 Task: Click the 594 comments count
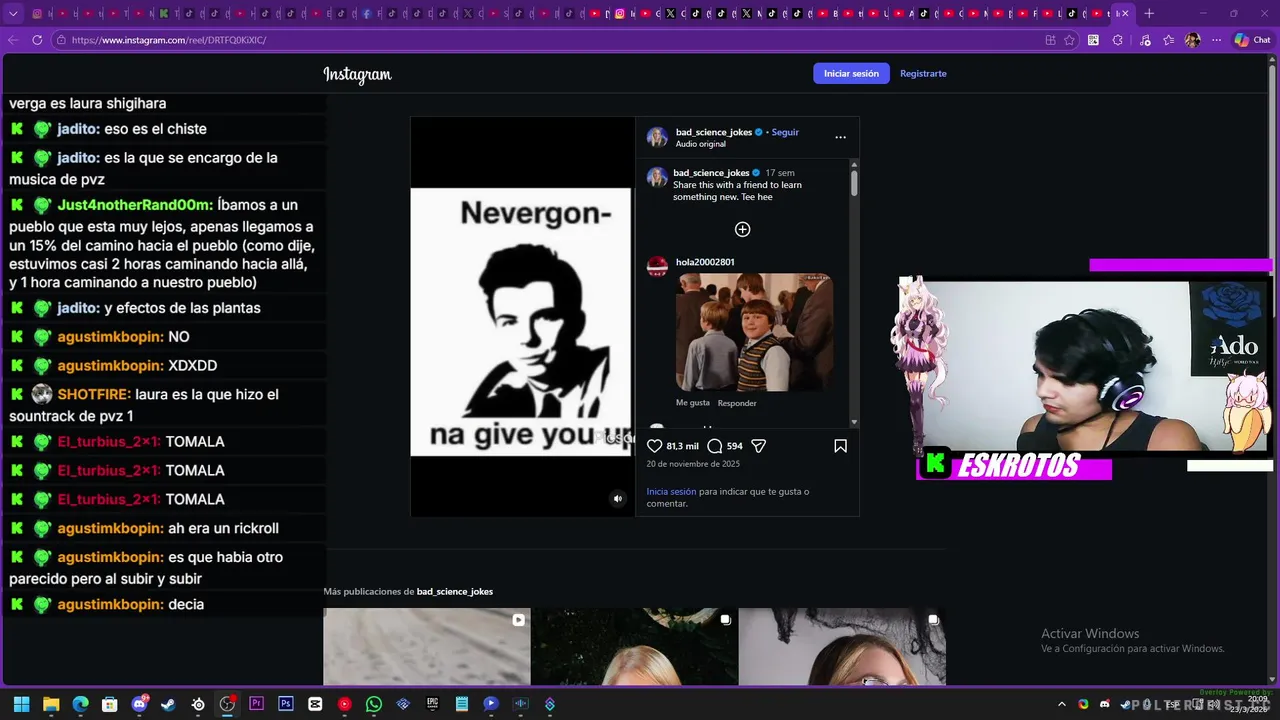pos(734,446)
